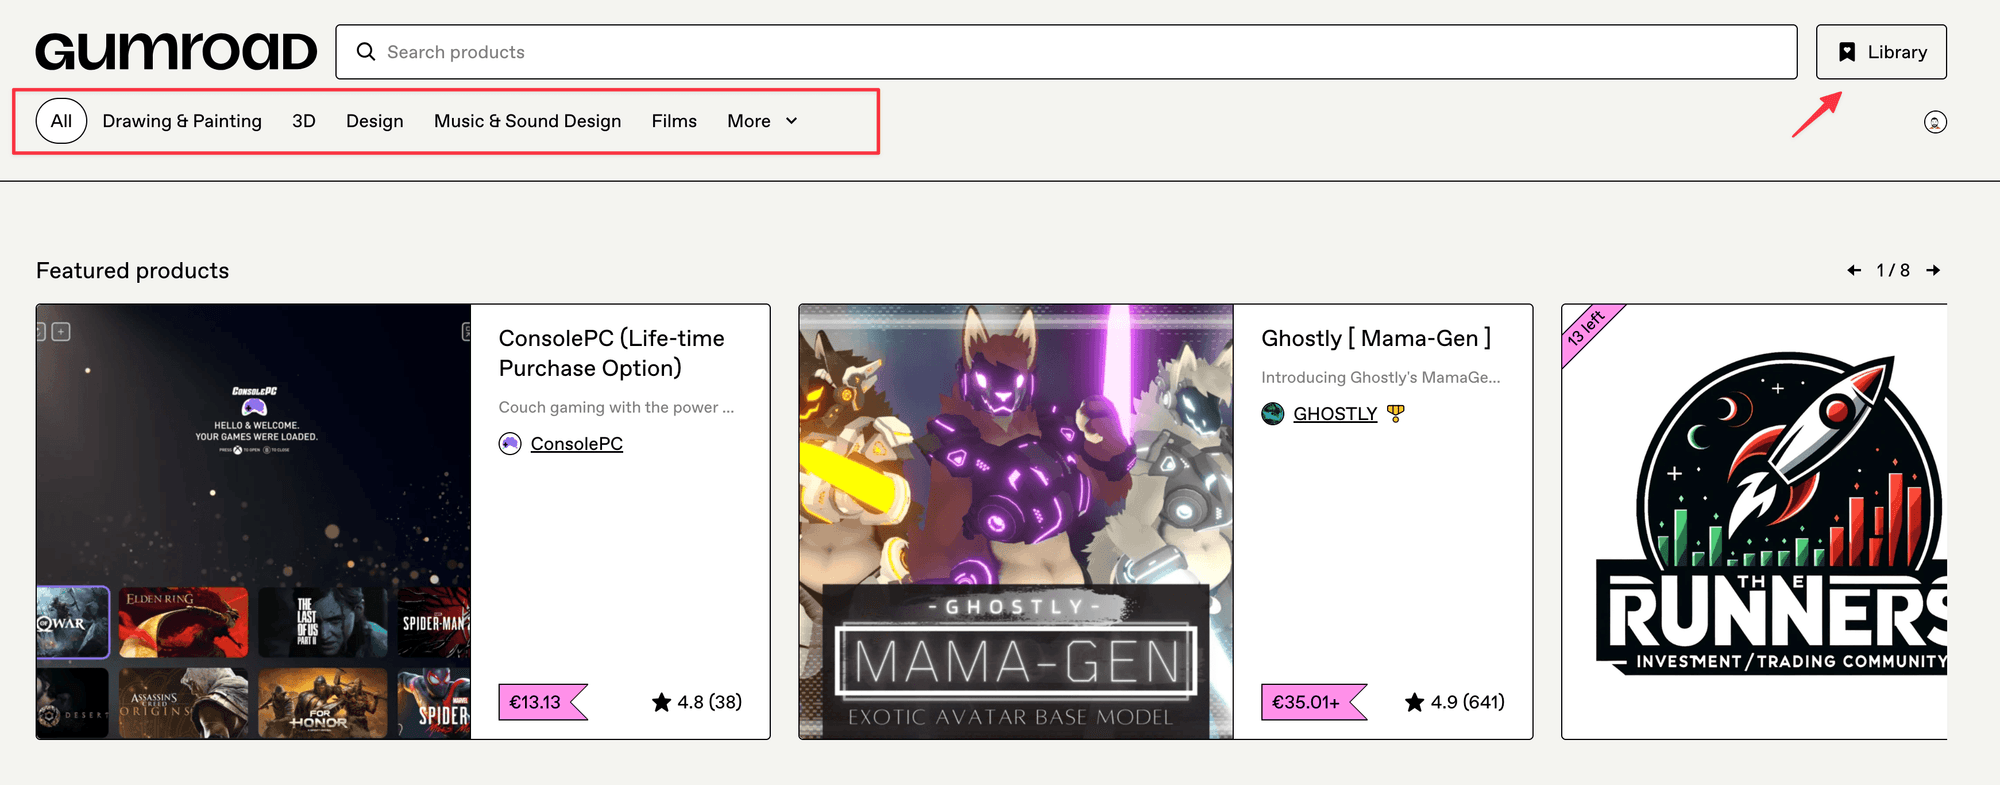The image size is (2000, 785).
Task: Click the €35.01+ price tag
Action: [1313, 702]
